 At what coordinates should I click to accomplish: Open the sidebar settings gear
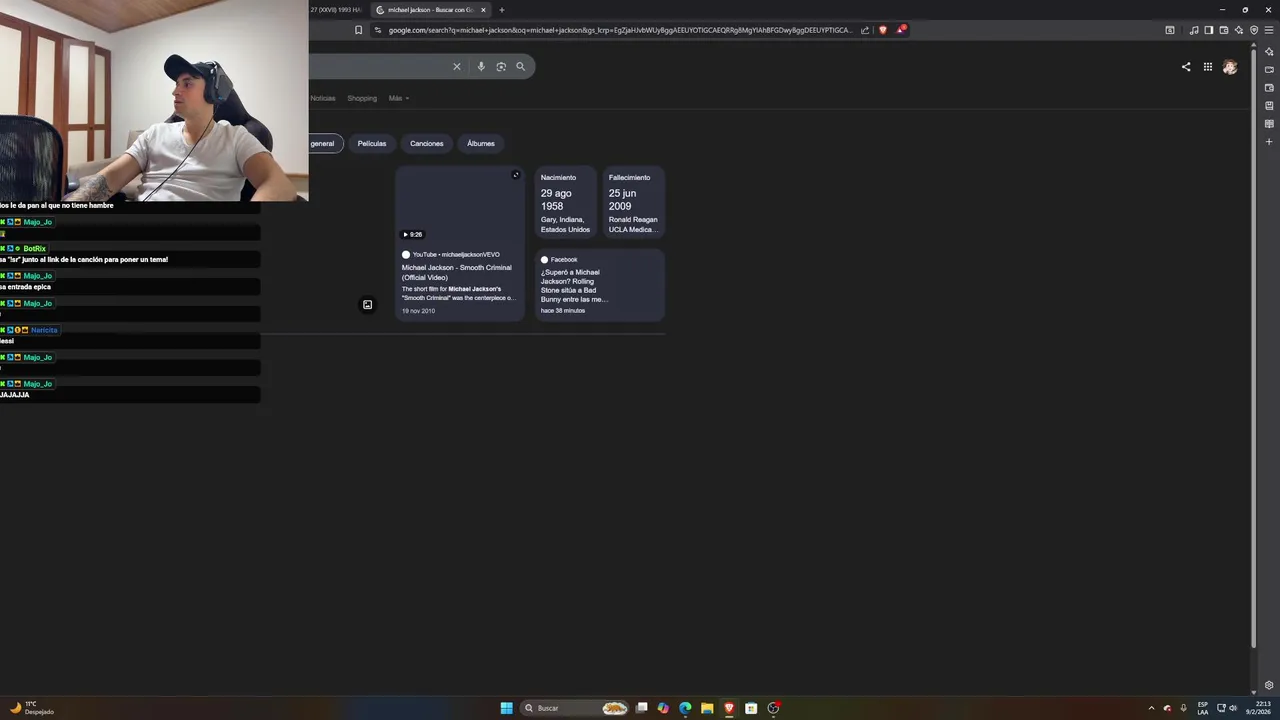click(1269, 685)
